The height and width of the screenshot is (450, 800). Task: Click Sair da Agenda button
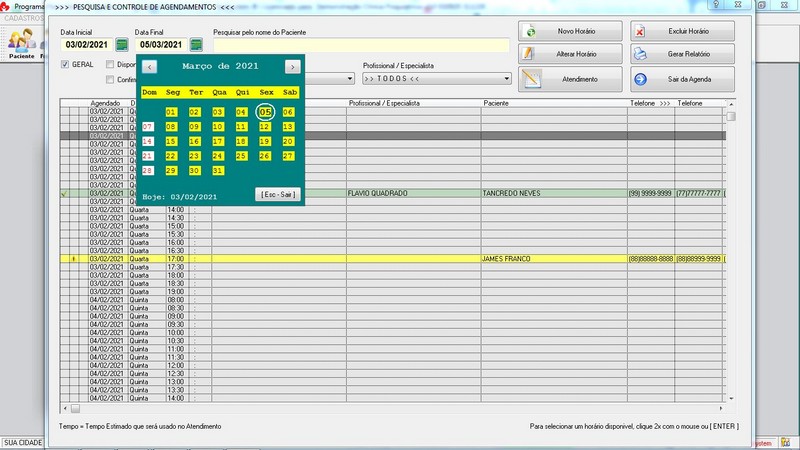[x=682, y=79]
